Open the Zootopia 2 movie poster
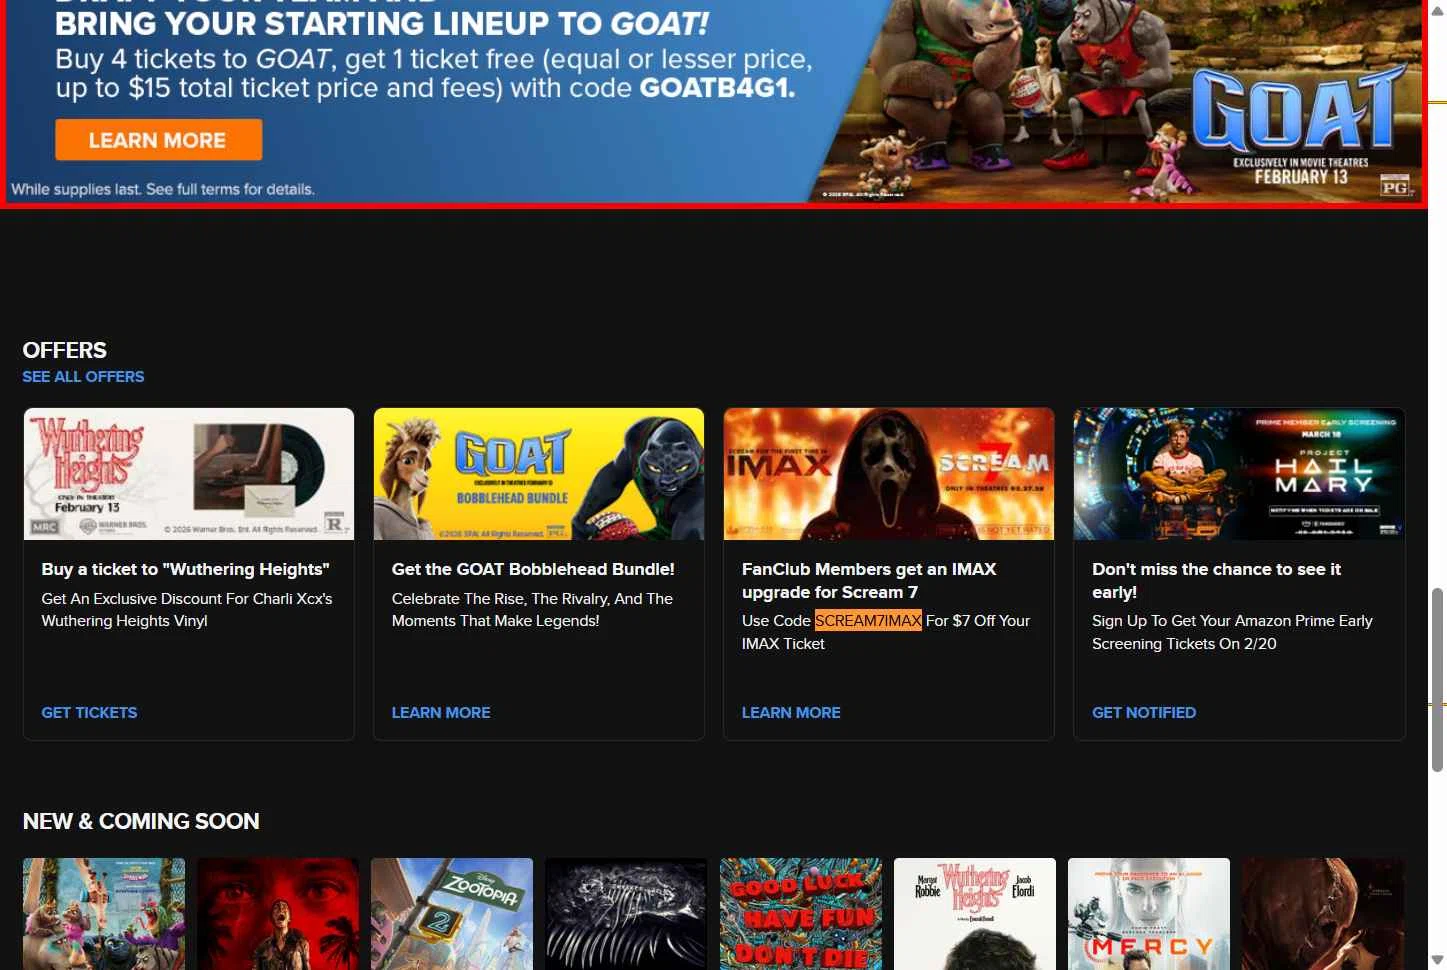 pyautogui.click(x=452, y=914)
